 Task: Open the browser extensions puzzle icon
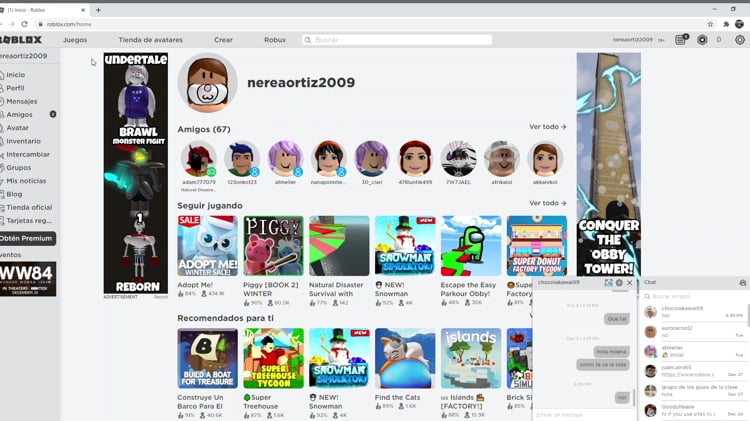click(726, 24)
